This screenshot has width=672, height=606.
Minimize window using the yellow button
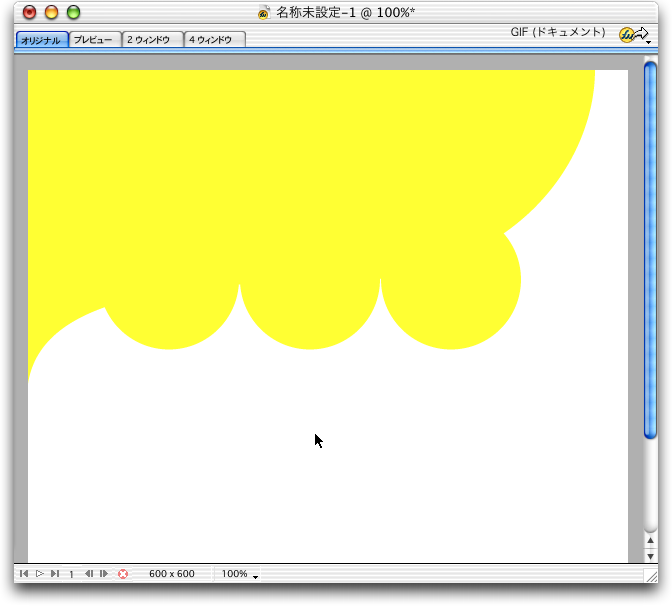click(x=51, y=12)
